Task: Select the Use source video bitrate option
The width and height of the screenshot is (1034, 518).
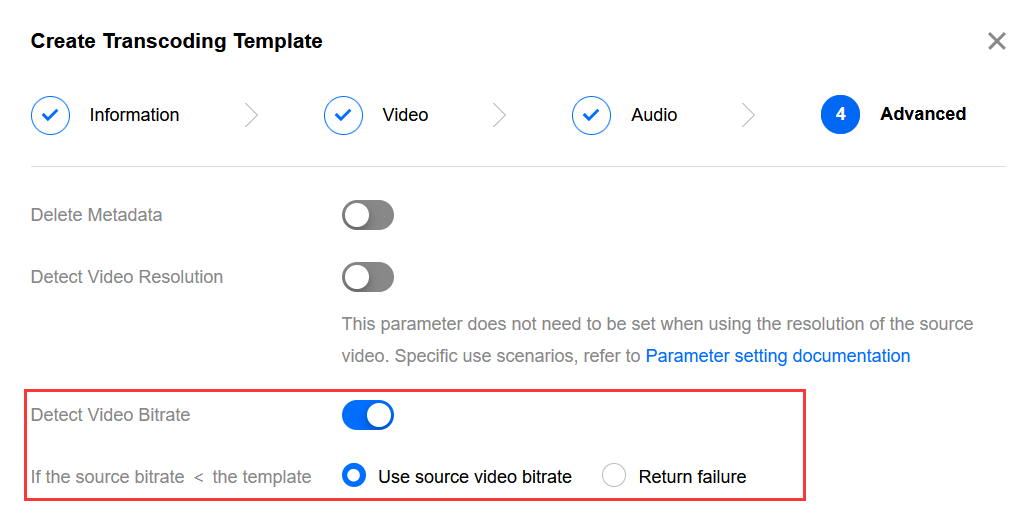Action: click(x=354, y=477)
